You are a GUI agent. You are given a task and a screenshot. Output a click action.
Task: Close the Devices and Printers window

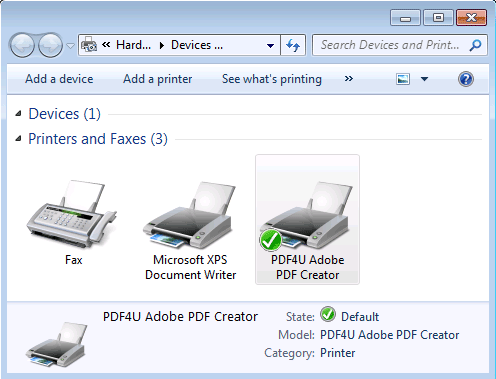click(x=471, y=18)
